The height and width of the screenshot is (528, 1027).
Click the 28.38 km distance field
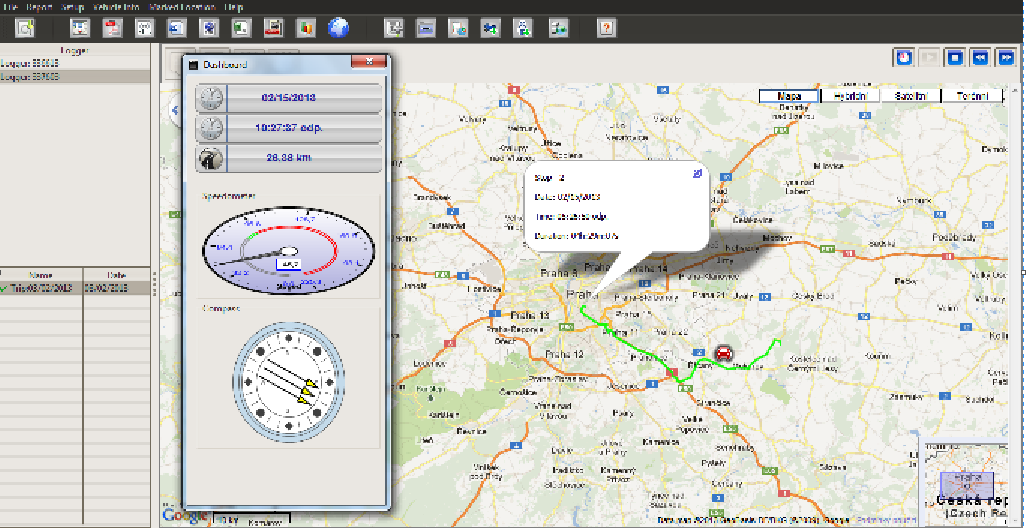click(x=288, y=159)
